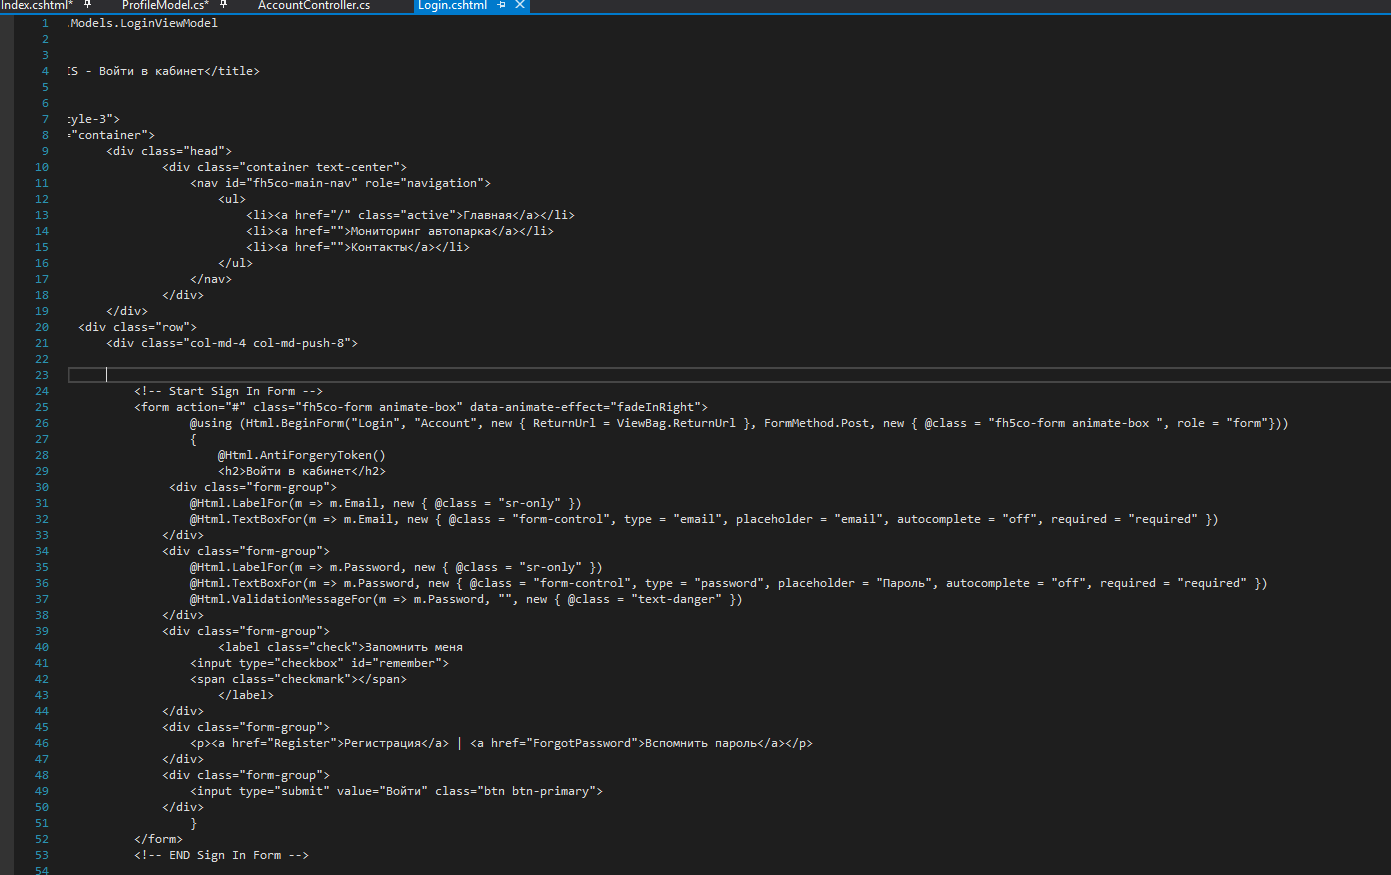The image size is (1391, 875).
Task: Click the LabelFor m.Email line
Action: click(386, 503)
